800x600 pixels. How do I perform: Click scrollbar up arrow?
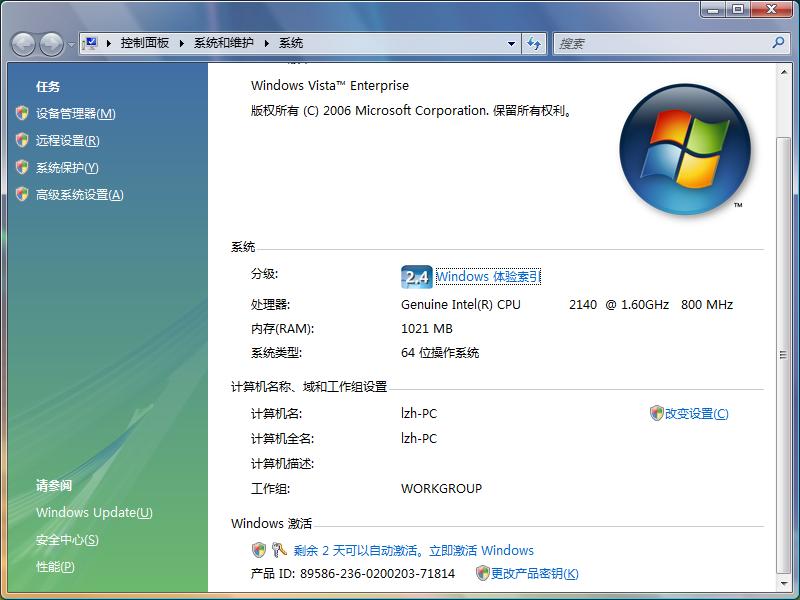(x=783, y=72)
